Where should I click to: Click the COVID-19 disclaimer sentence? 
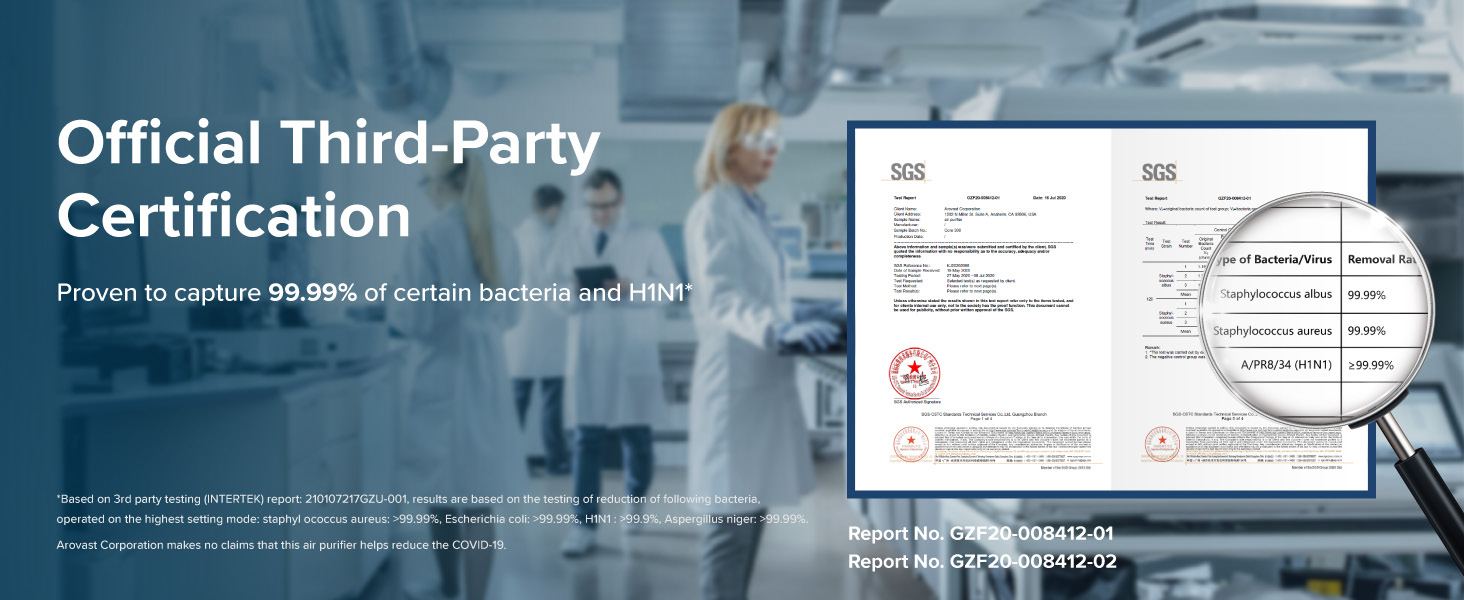[x=281, y=545]
